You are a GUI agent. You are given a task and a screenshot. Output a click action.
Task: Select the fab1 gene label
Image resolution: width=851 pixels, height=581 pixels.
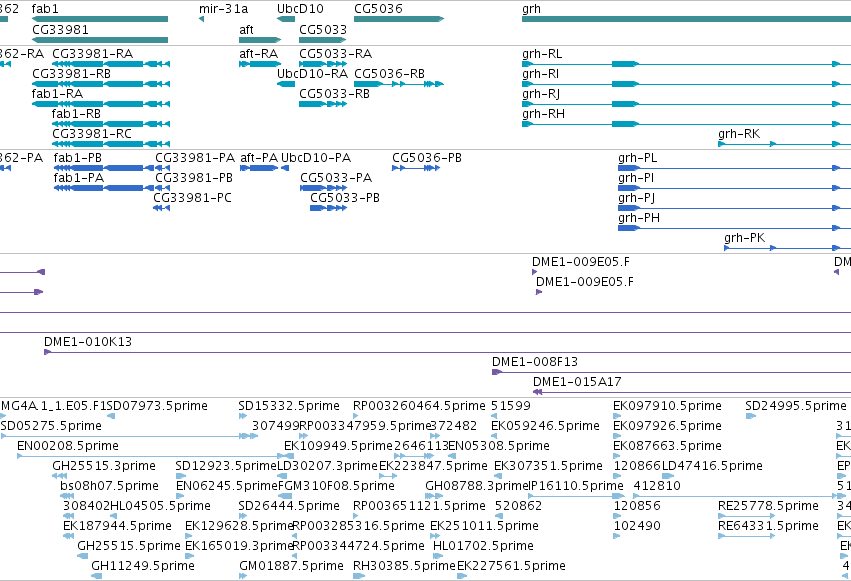pos(45,9)
